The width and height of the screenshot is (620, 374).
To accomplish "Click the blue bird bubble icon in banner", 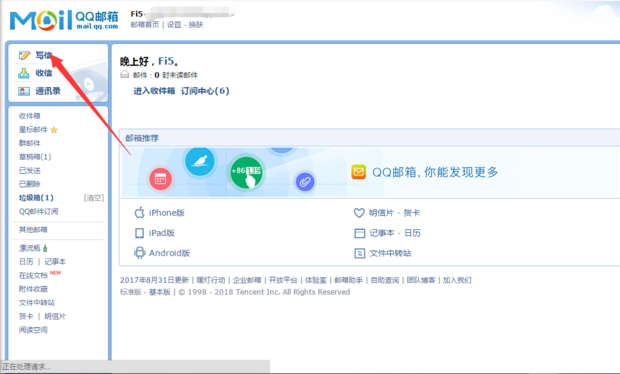I will pyautogui.click(x=200, y=161).
